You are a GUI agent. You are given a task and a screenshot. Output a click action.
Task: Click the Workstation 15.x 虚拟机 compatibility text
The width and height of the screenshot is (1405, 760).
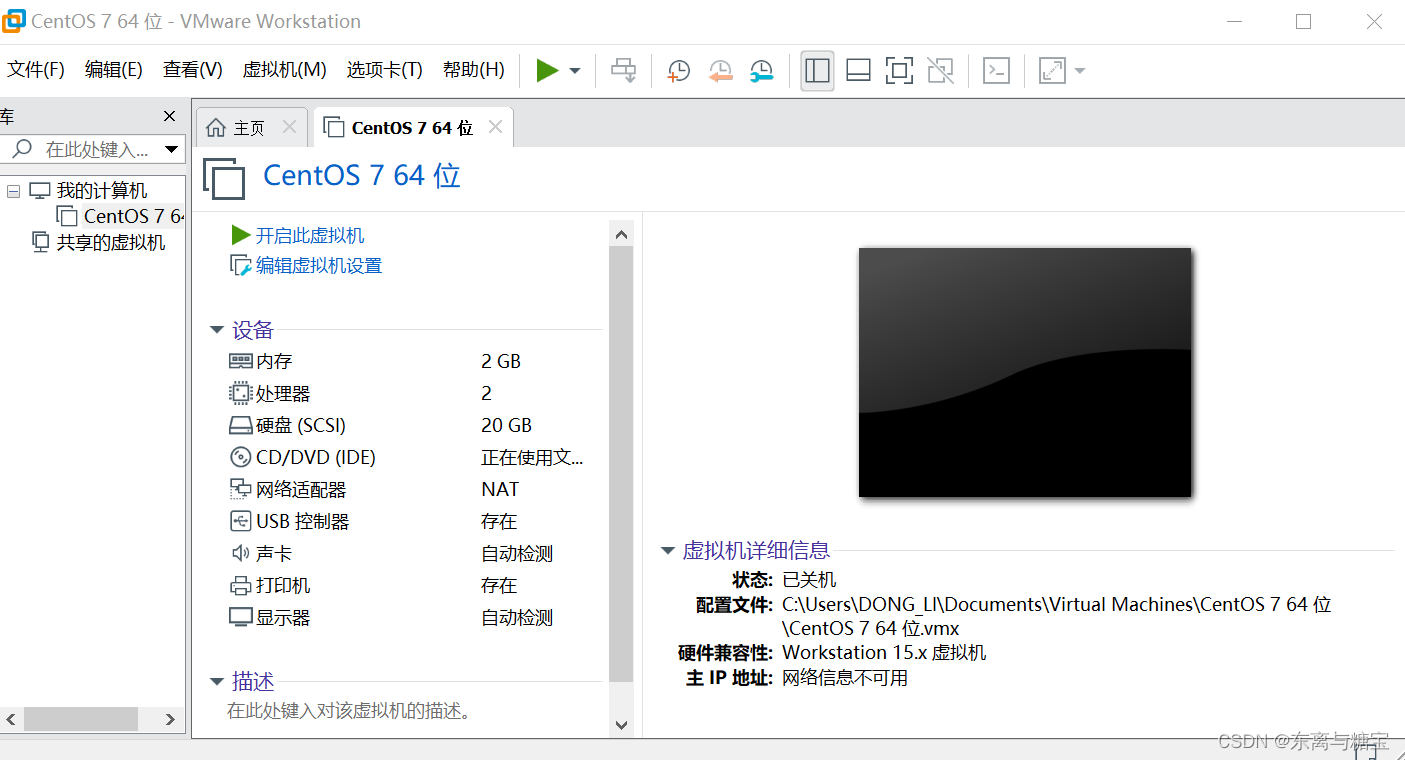click(x=884, y=653)
